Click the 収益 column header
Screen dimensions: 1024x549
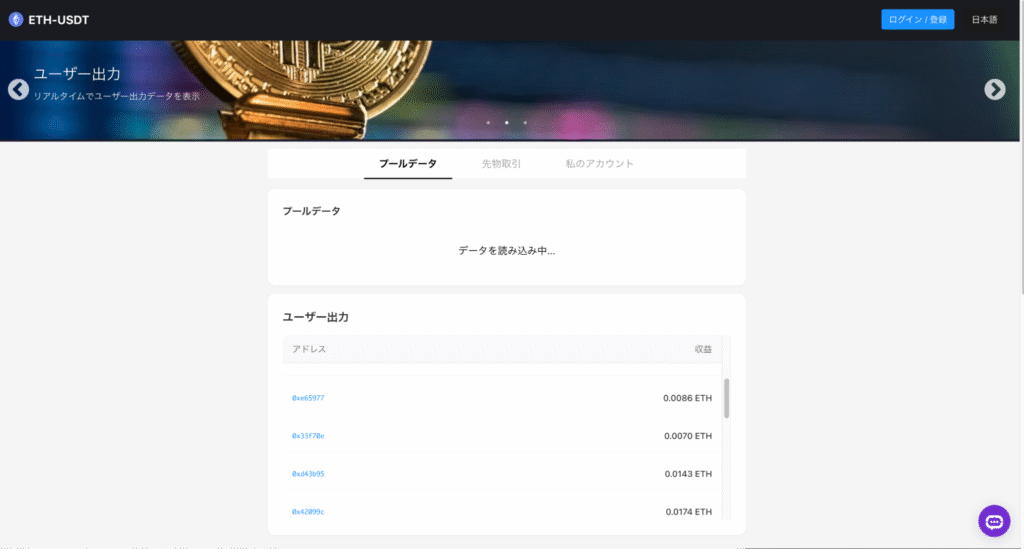pyautogui.click(x=703, y=349)
